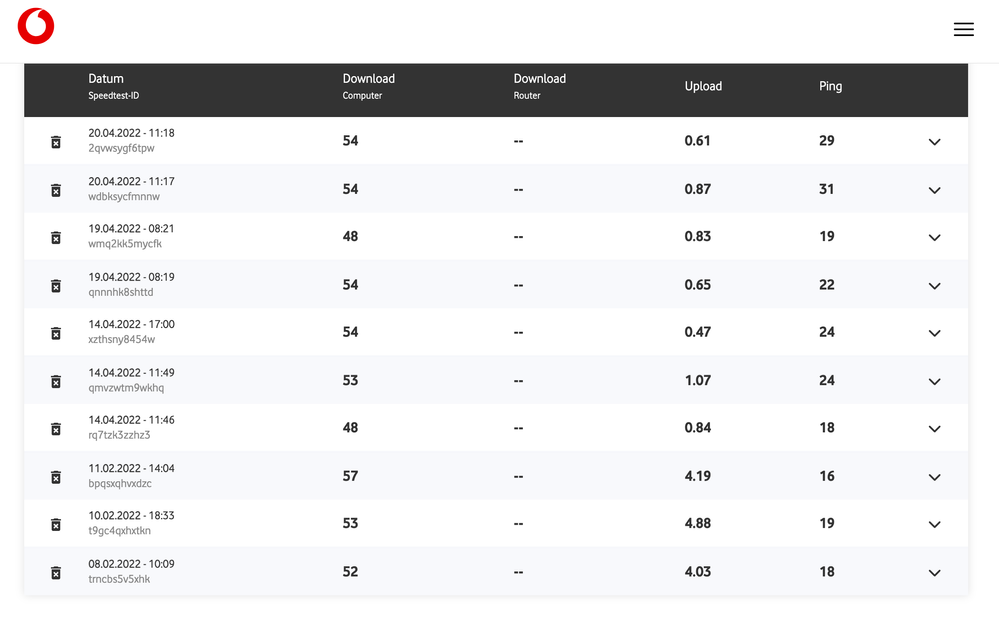Delete the 19.04.2022 08:19 speedtest
Image resolution: width=999 pixels, height=620 pixels.
(x=56, y=286)
